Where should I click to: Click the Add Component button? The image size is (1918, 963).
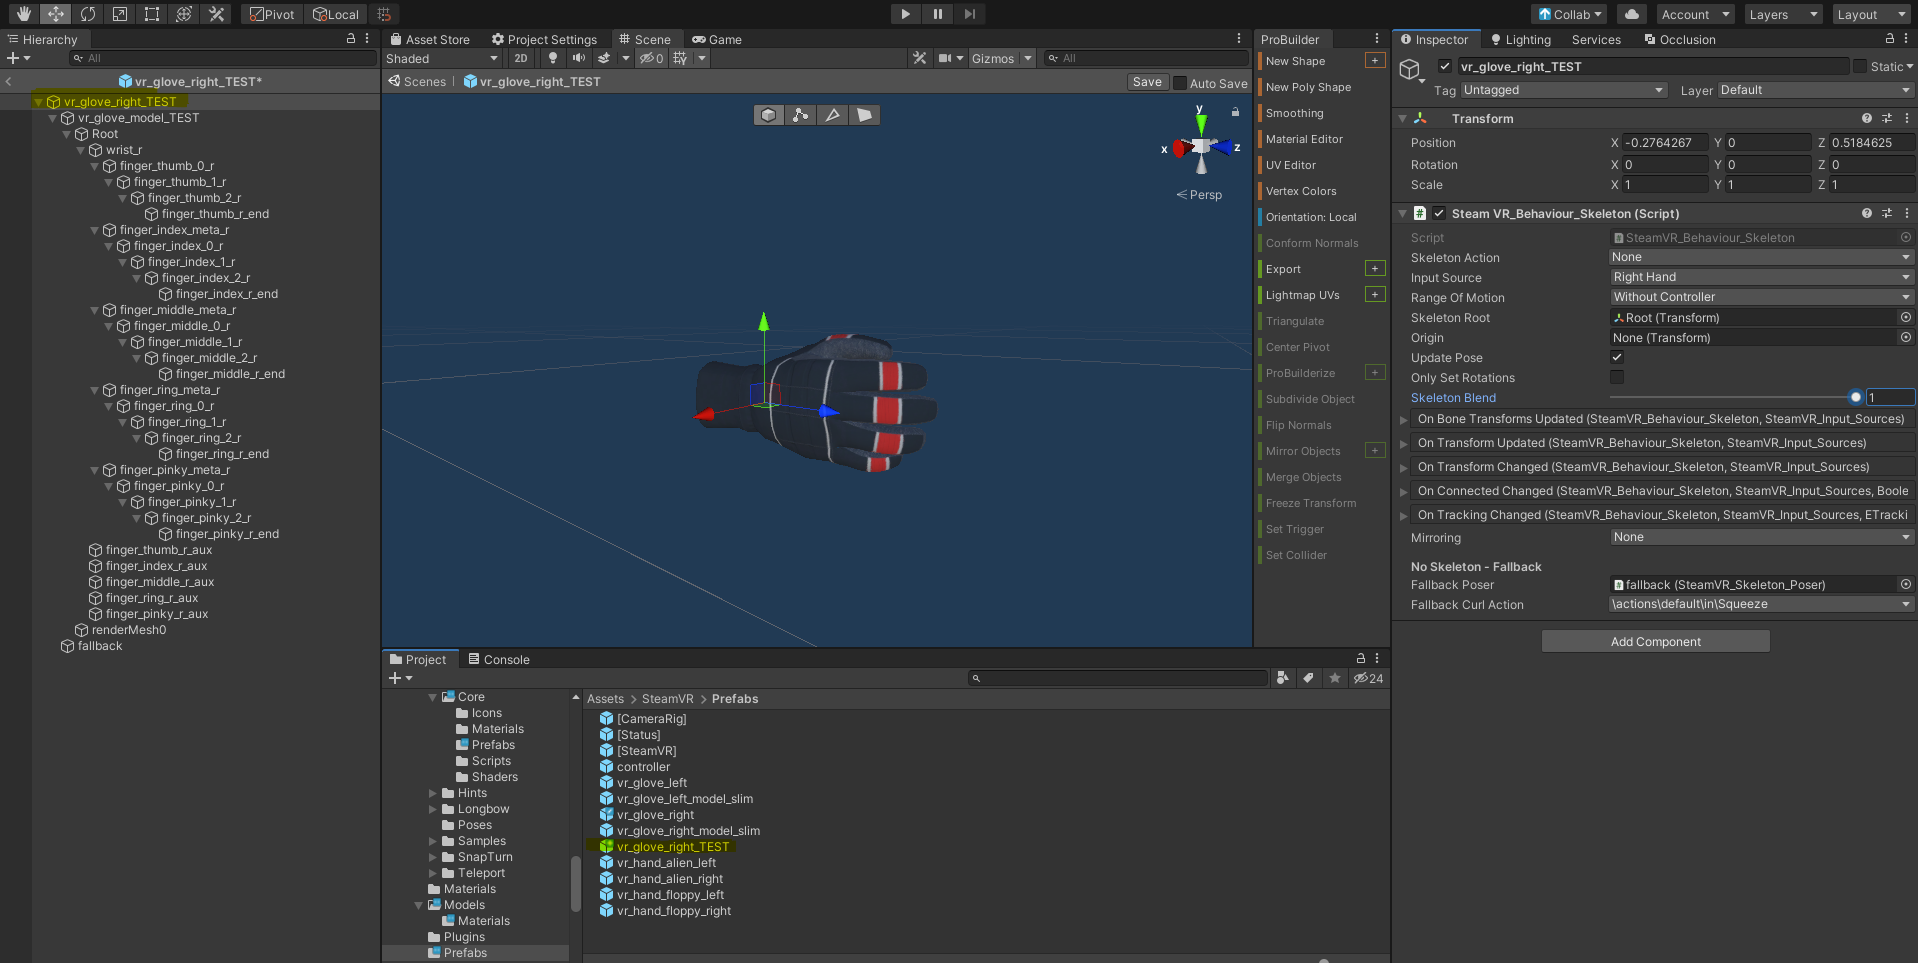[1654, 641]
